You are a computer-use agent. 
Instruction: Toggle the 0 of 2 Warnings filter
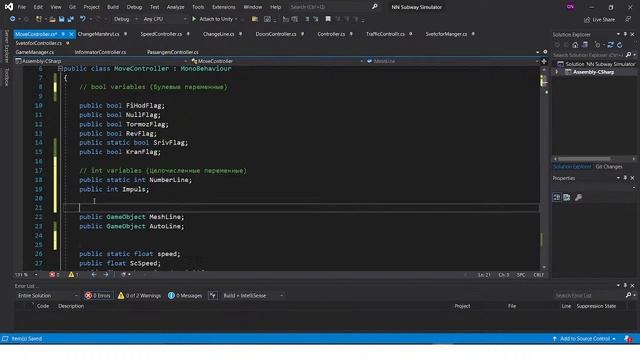click(140, 296)
